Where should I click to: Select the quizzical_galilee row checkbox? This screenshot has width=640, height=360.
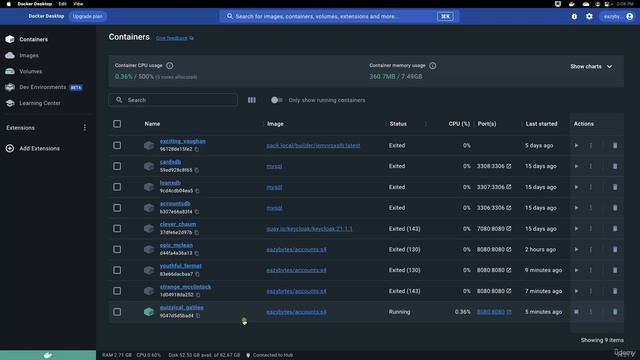click(117, 312)
